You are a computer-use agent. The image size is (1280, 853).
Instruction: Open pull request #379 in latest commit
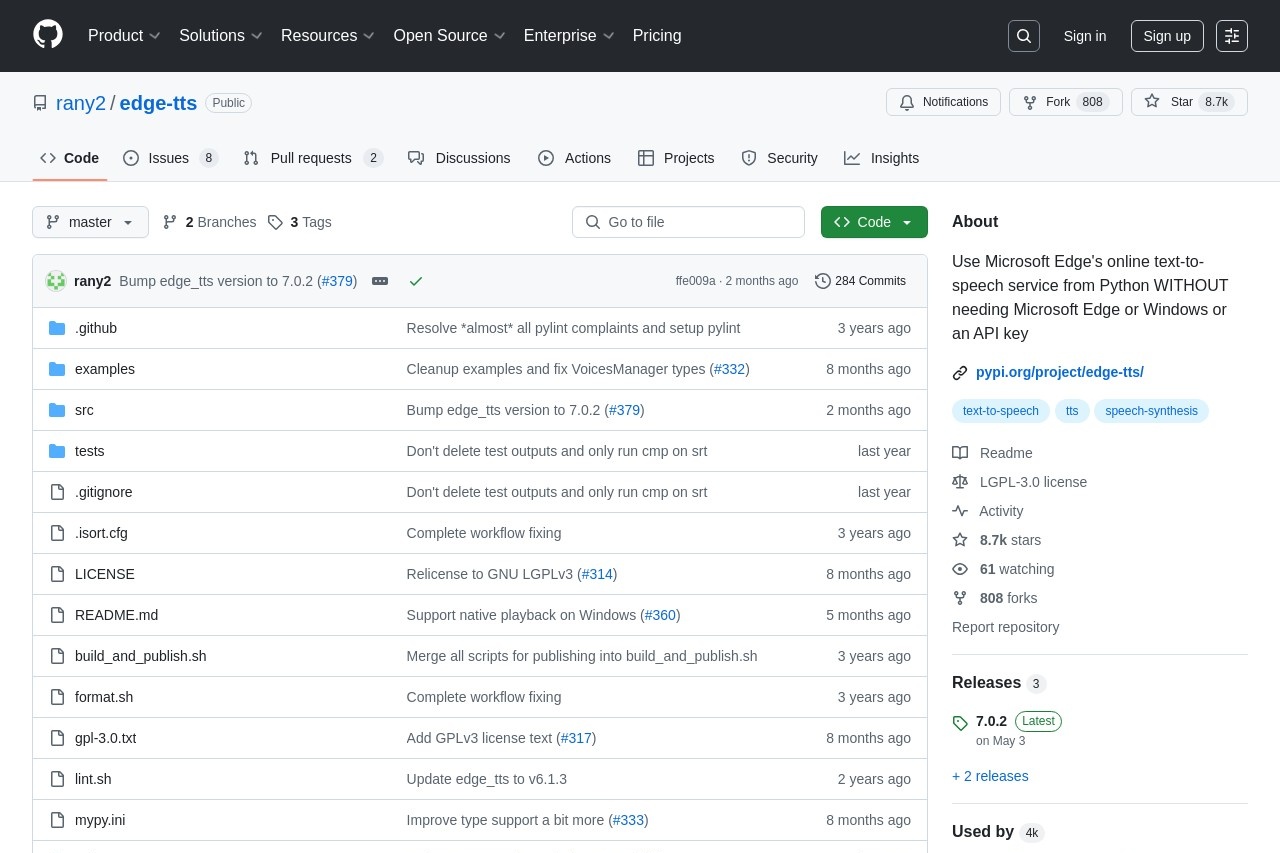[x=338, y=281]
